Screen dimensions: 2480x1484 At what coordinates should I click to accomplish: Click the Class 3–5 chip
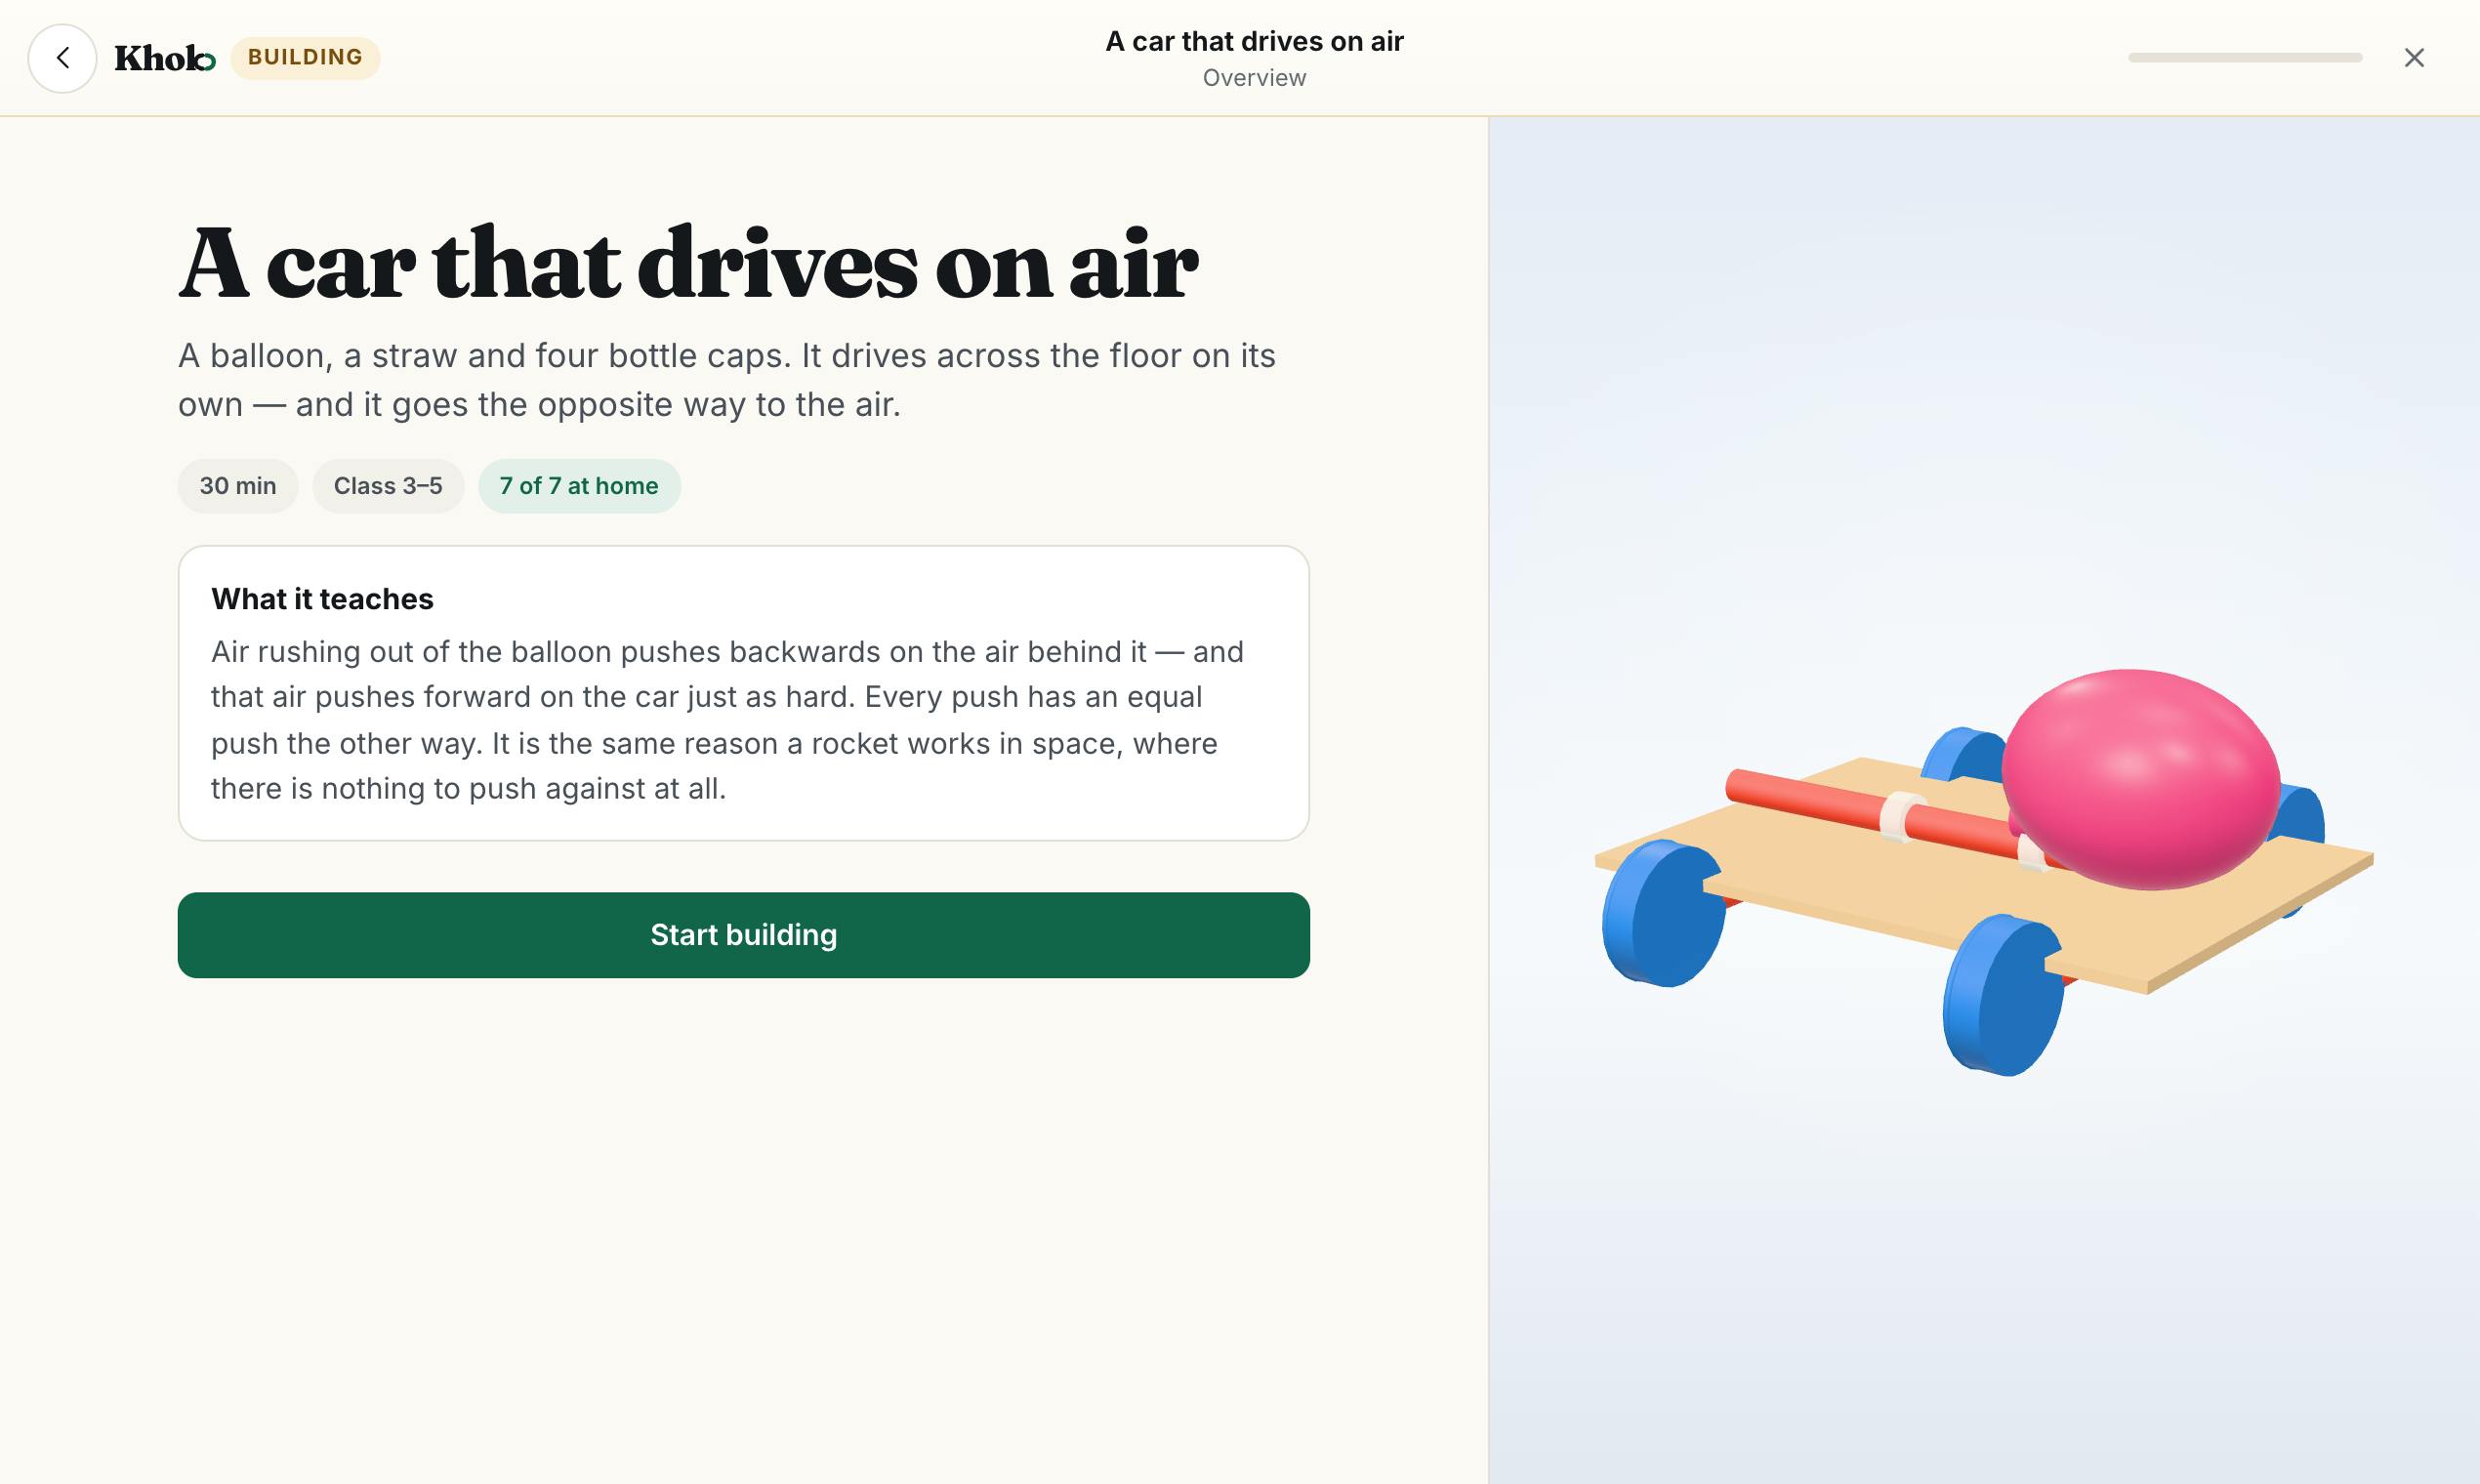[388, 486]
